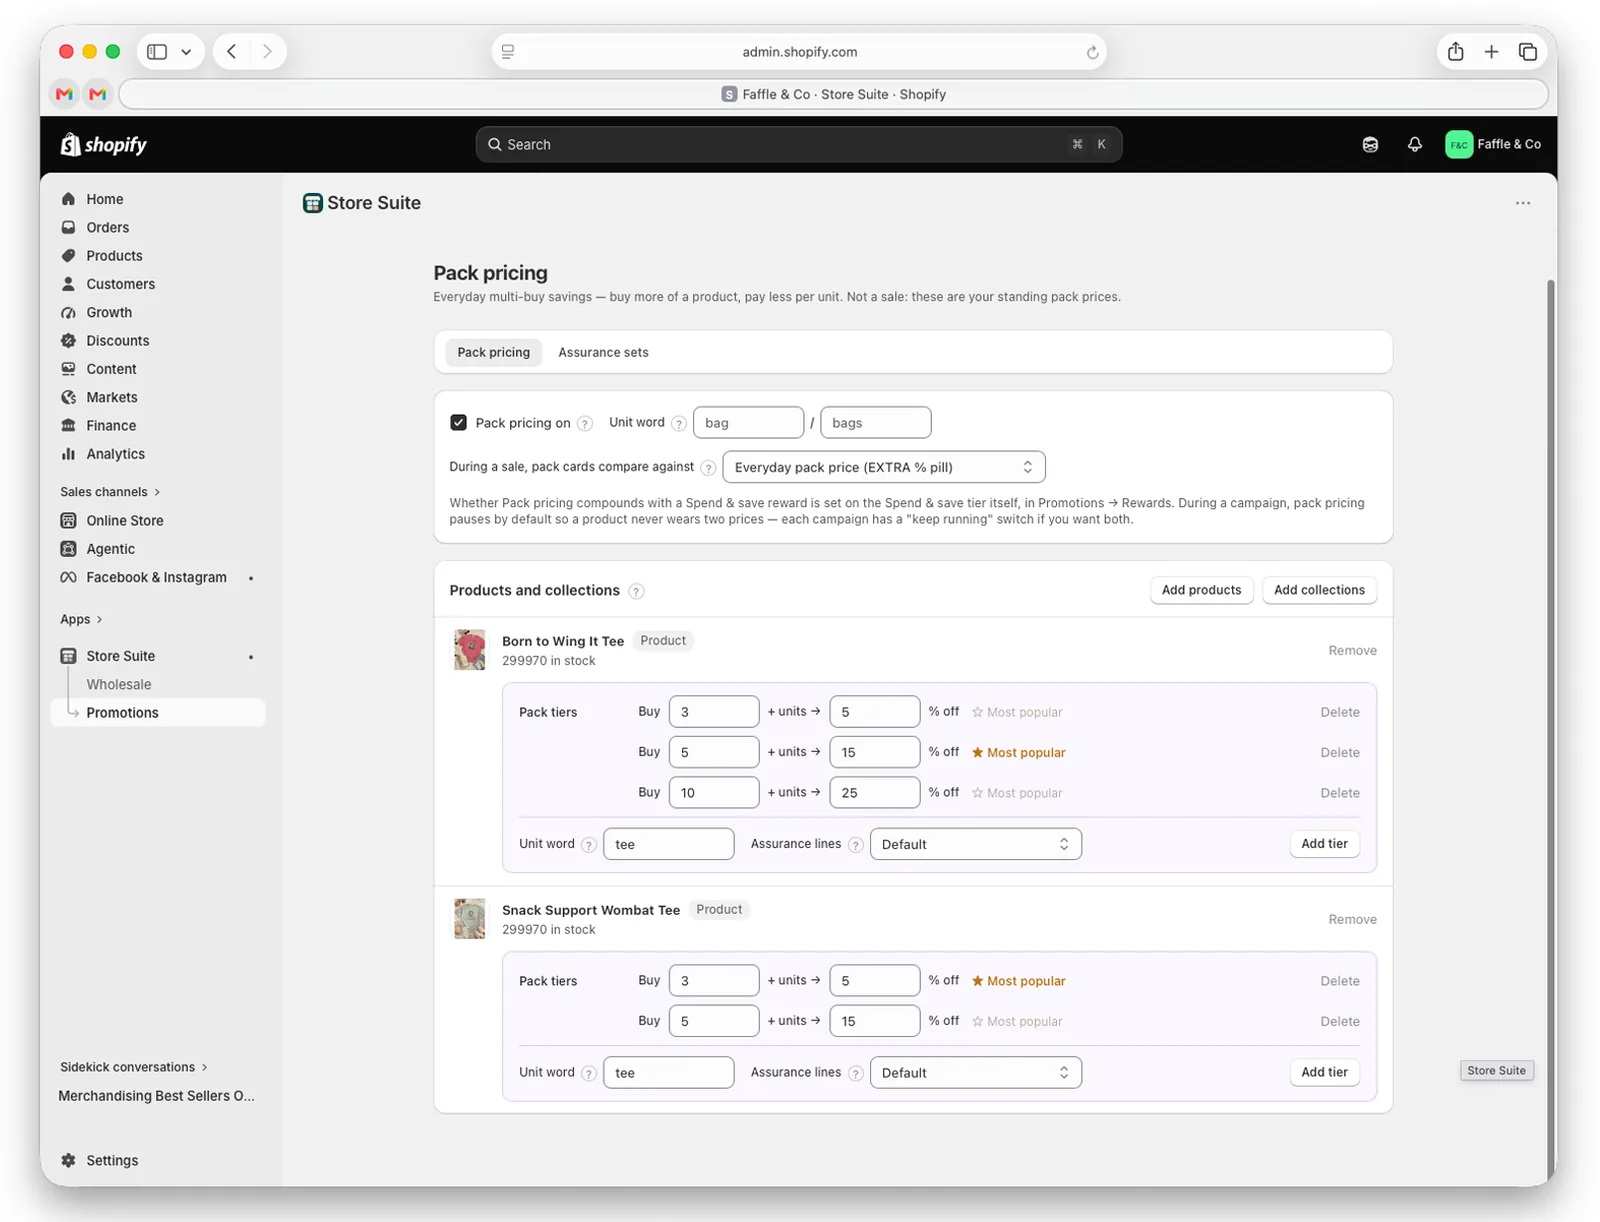Click the Add collections button

click(x=1319, y=590)
